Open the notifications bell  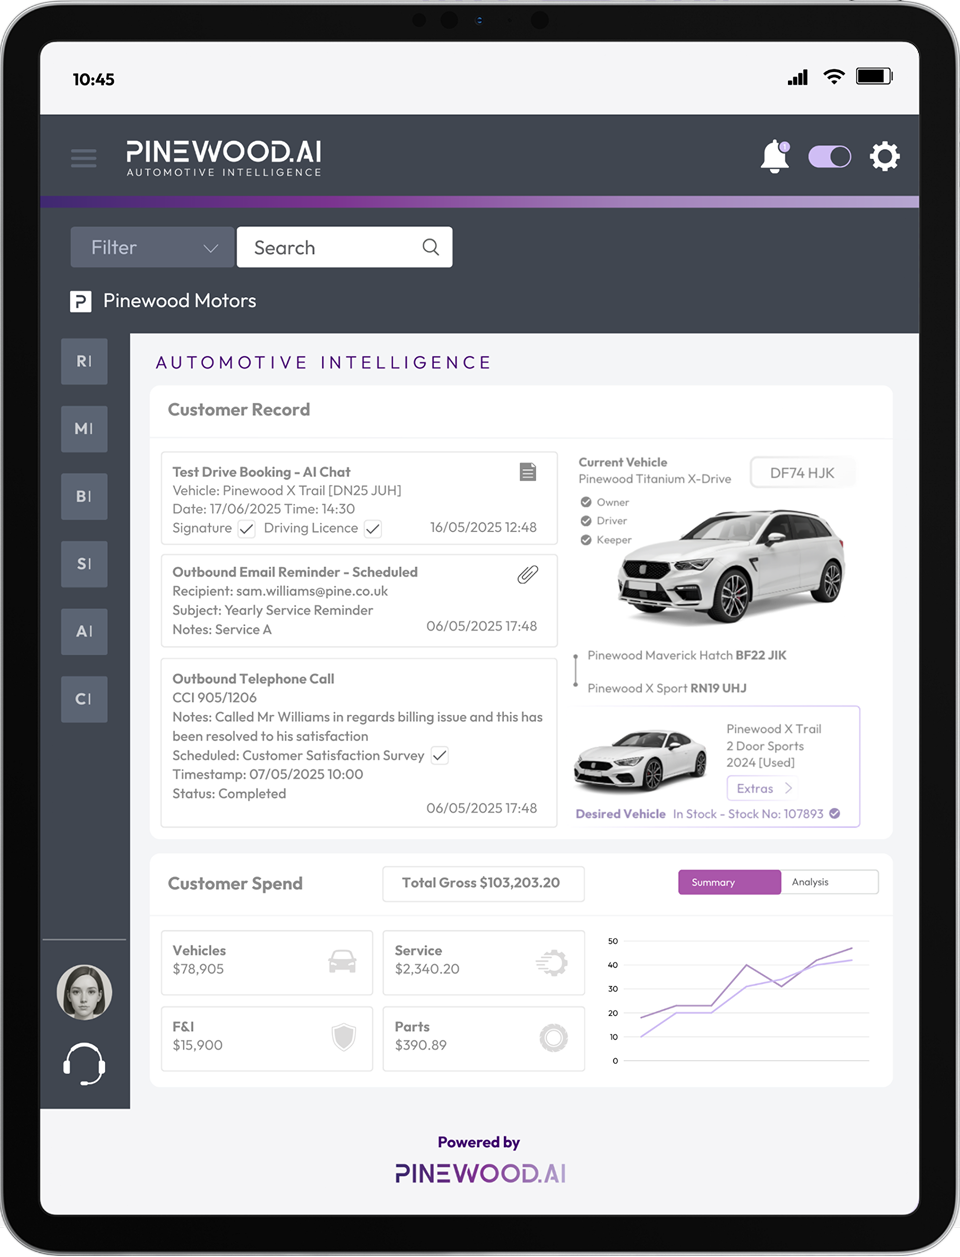(775, 157)
